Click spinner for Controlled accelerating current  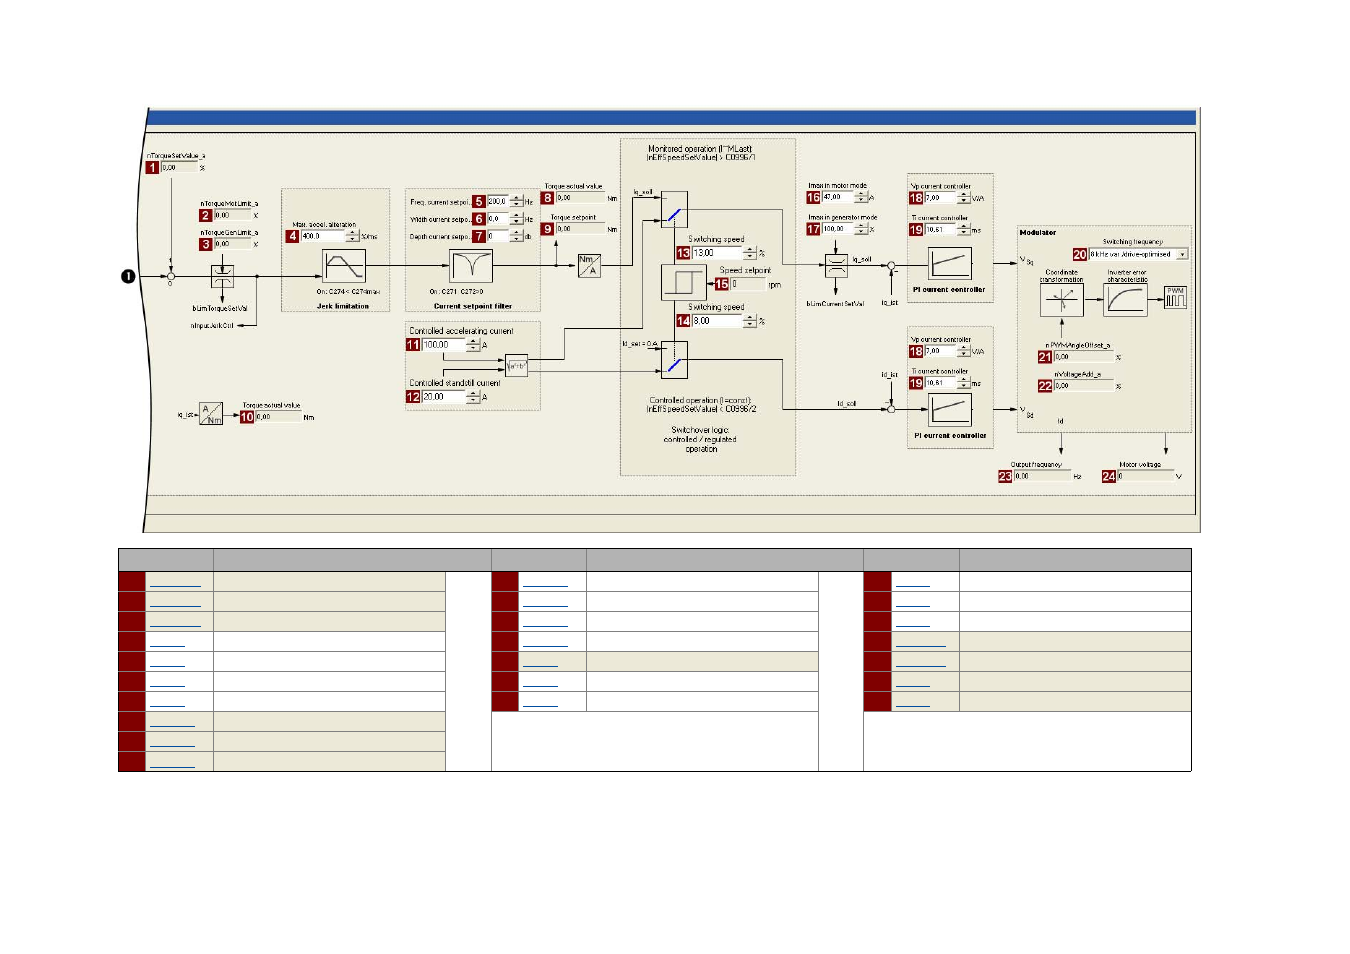point(473,345)
